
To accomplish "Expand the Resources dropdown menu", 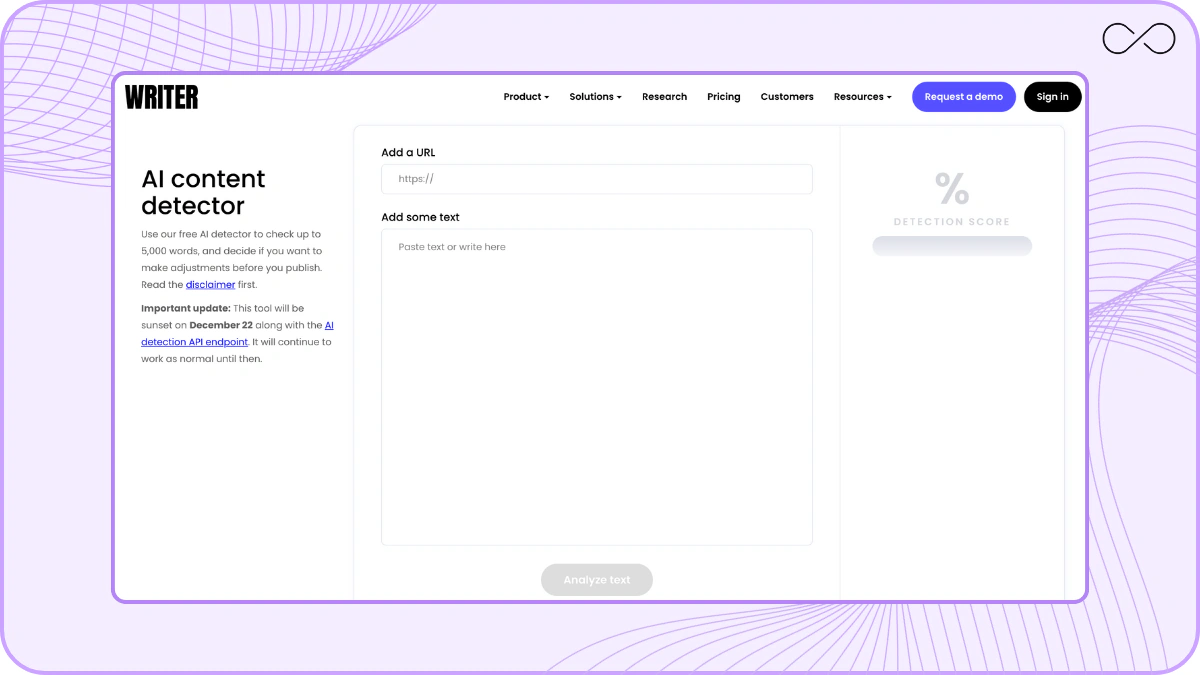I will (862, 97).
